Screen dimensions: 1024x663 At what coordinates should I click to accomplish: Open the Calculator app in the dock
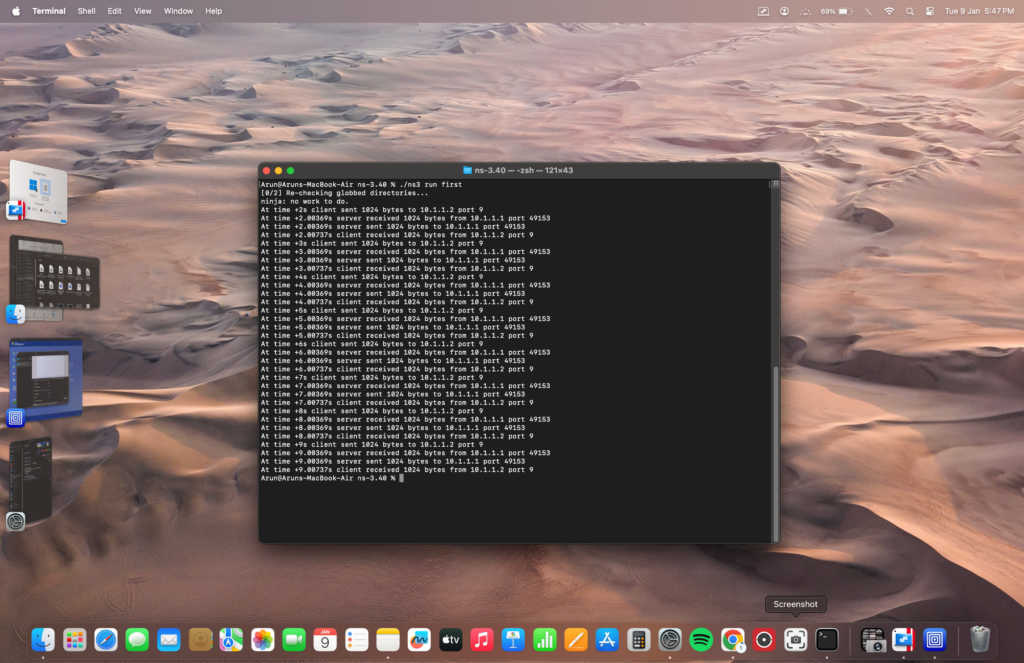(638, 640)
